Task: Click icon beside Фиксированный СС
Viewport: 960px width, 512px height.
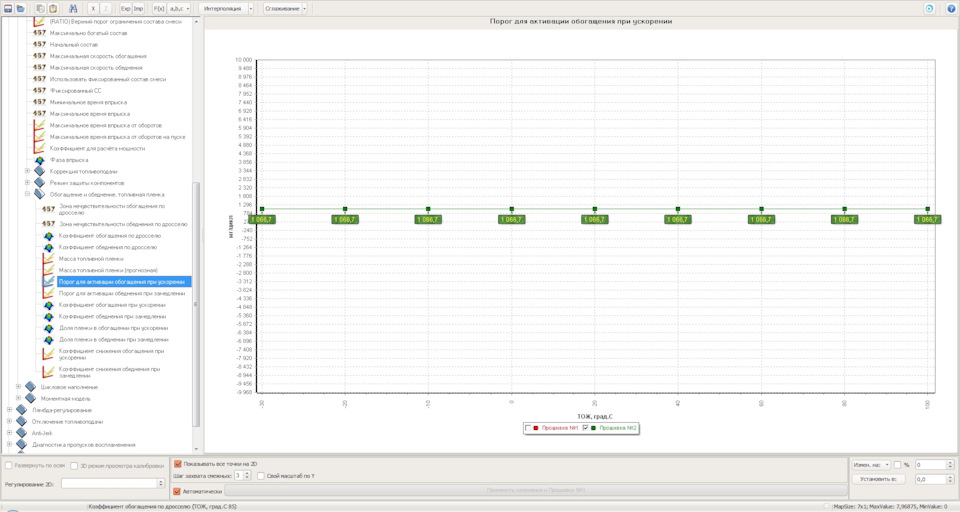Action: click(x=39, y=90)
